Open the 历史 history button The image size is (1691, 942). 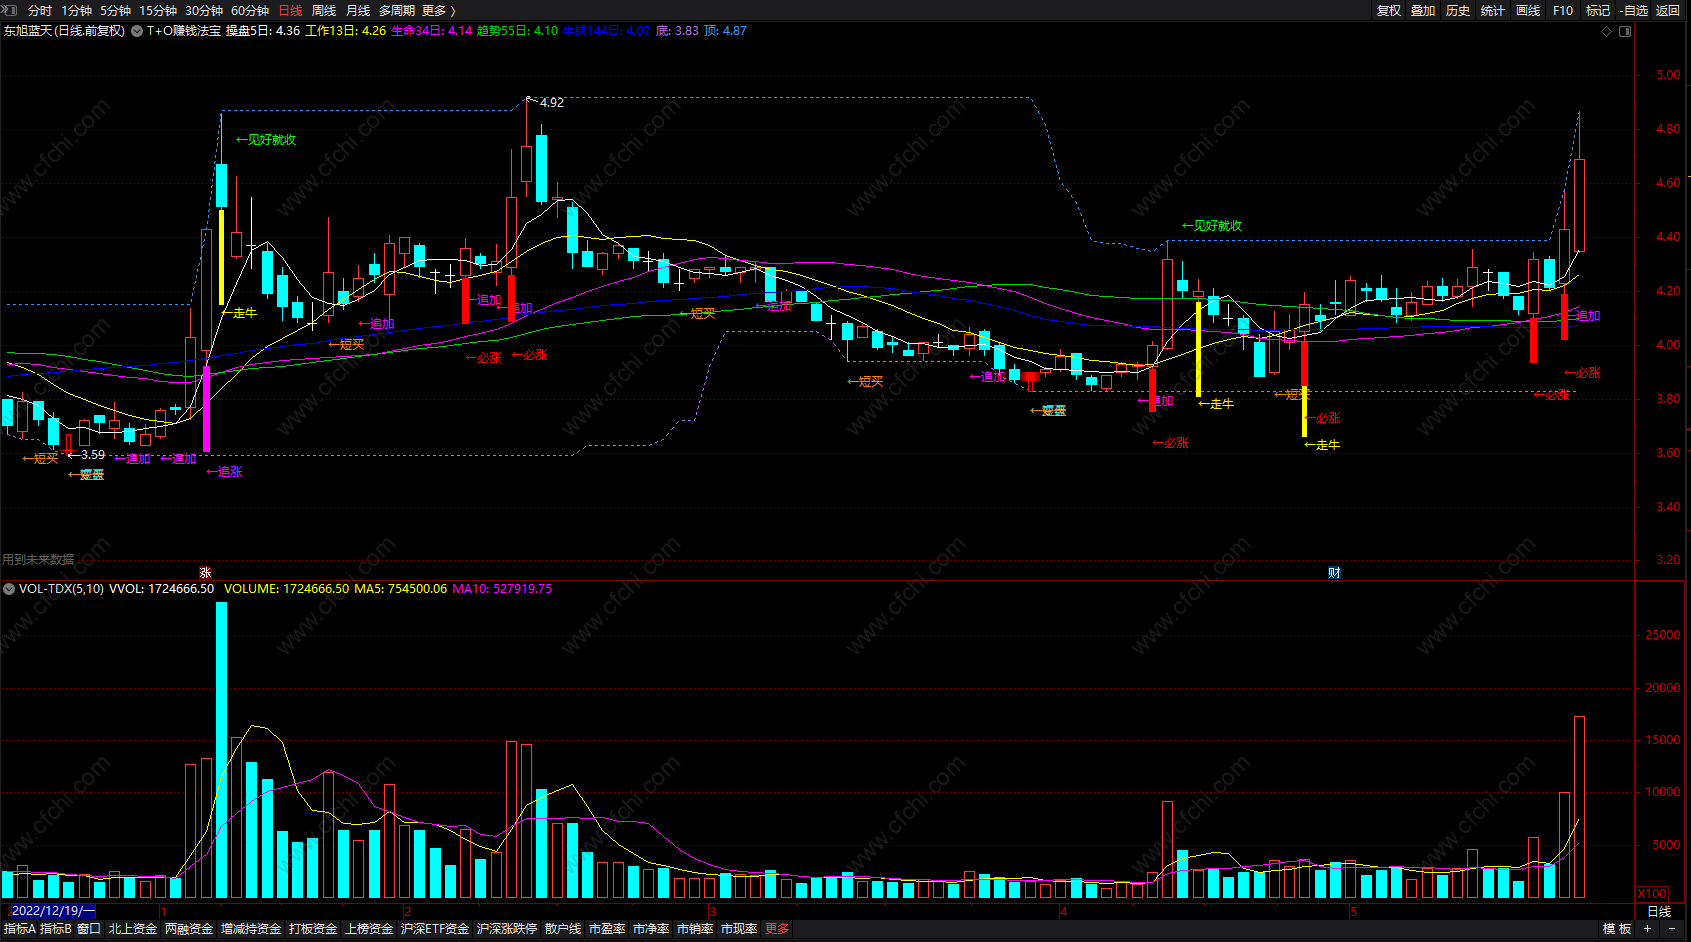coord(1458,11)
